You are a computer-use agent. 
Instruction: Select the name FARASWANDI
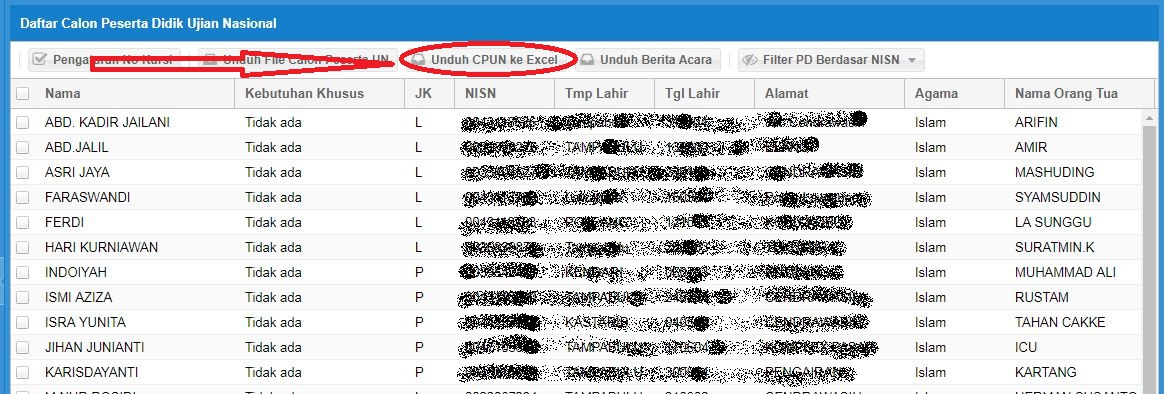88,197
